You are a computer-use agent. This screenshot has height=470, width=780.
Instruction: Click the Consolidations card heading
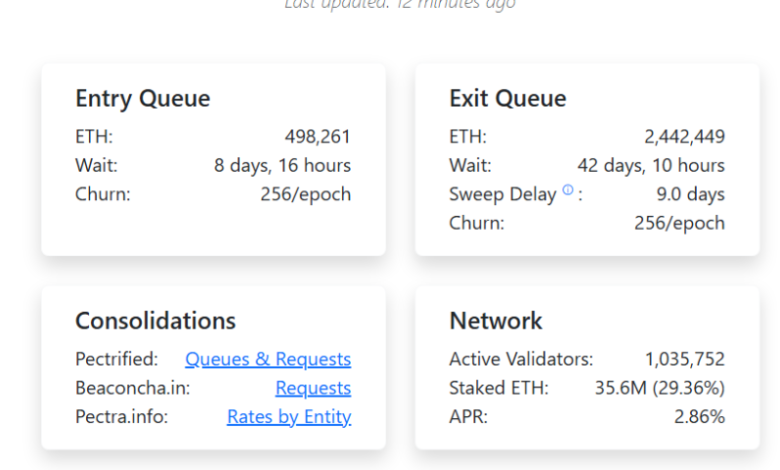coord(155,321)
